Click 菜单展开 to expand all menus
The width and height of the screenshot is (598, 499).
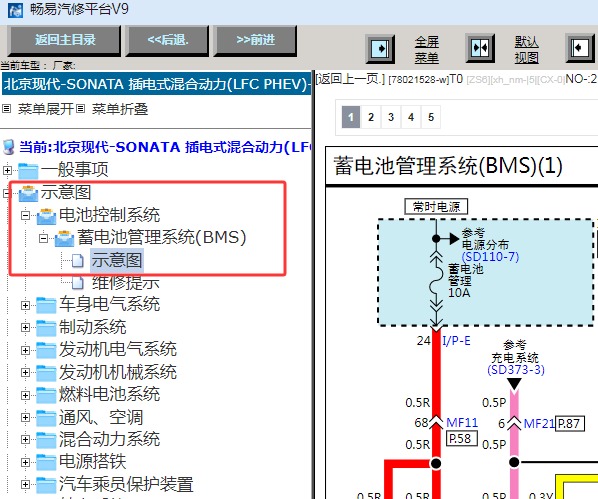click(x=45, y=109)
